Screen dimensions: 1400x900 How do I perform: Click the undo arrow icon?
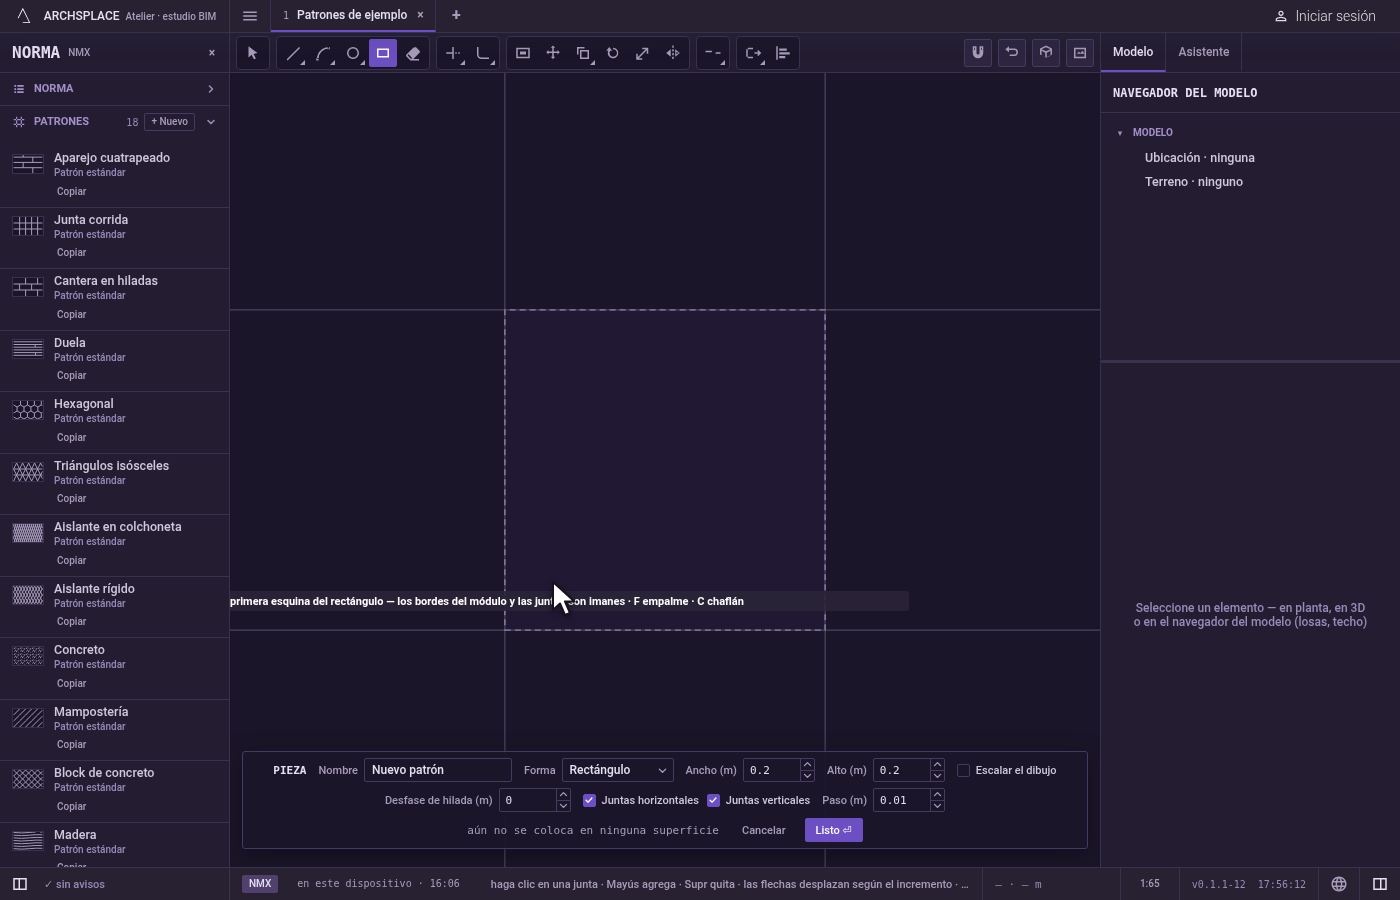click(x=1012, y=53)
